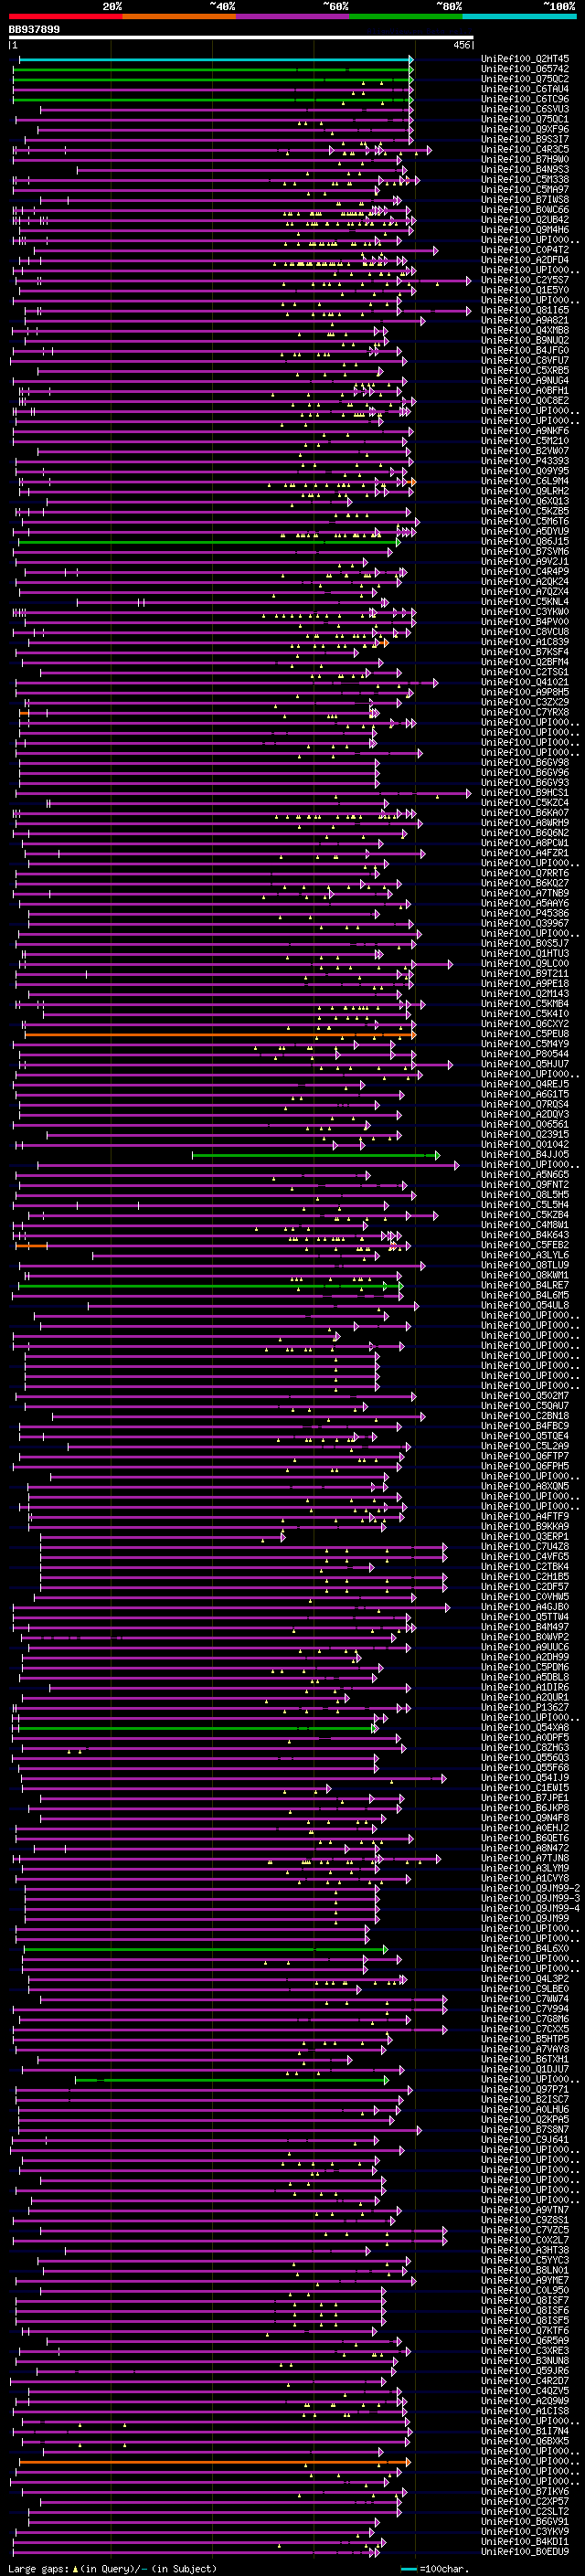Click label UniRef100_Q9XF96
This screenshot has width=585, height=2576.
[x=525, y=129]
